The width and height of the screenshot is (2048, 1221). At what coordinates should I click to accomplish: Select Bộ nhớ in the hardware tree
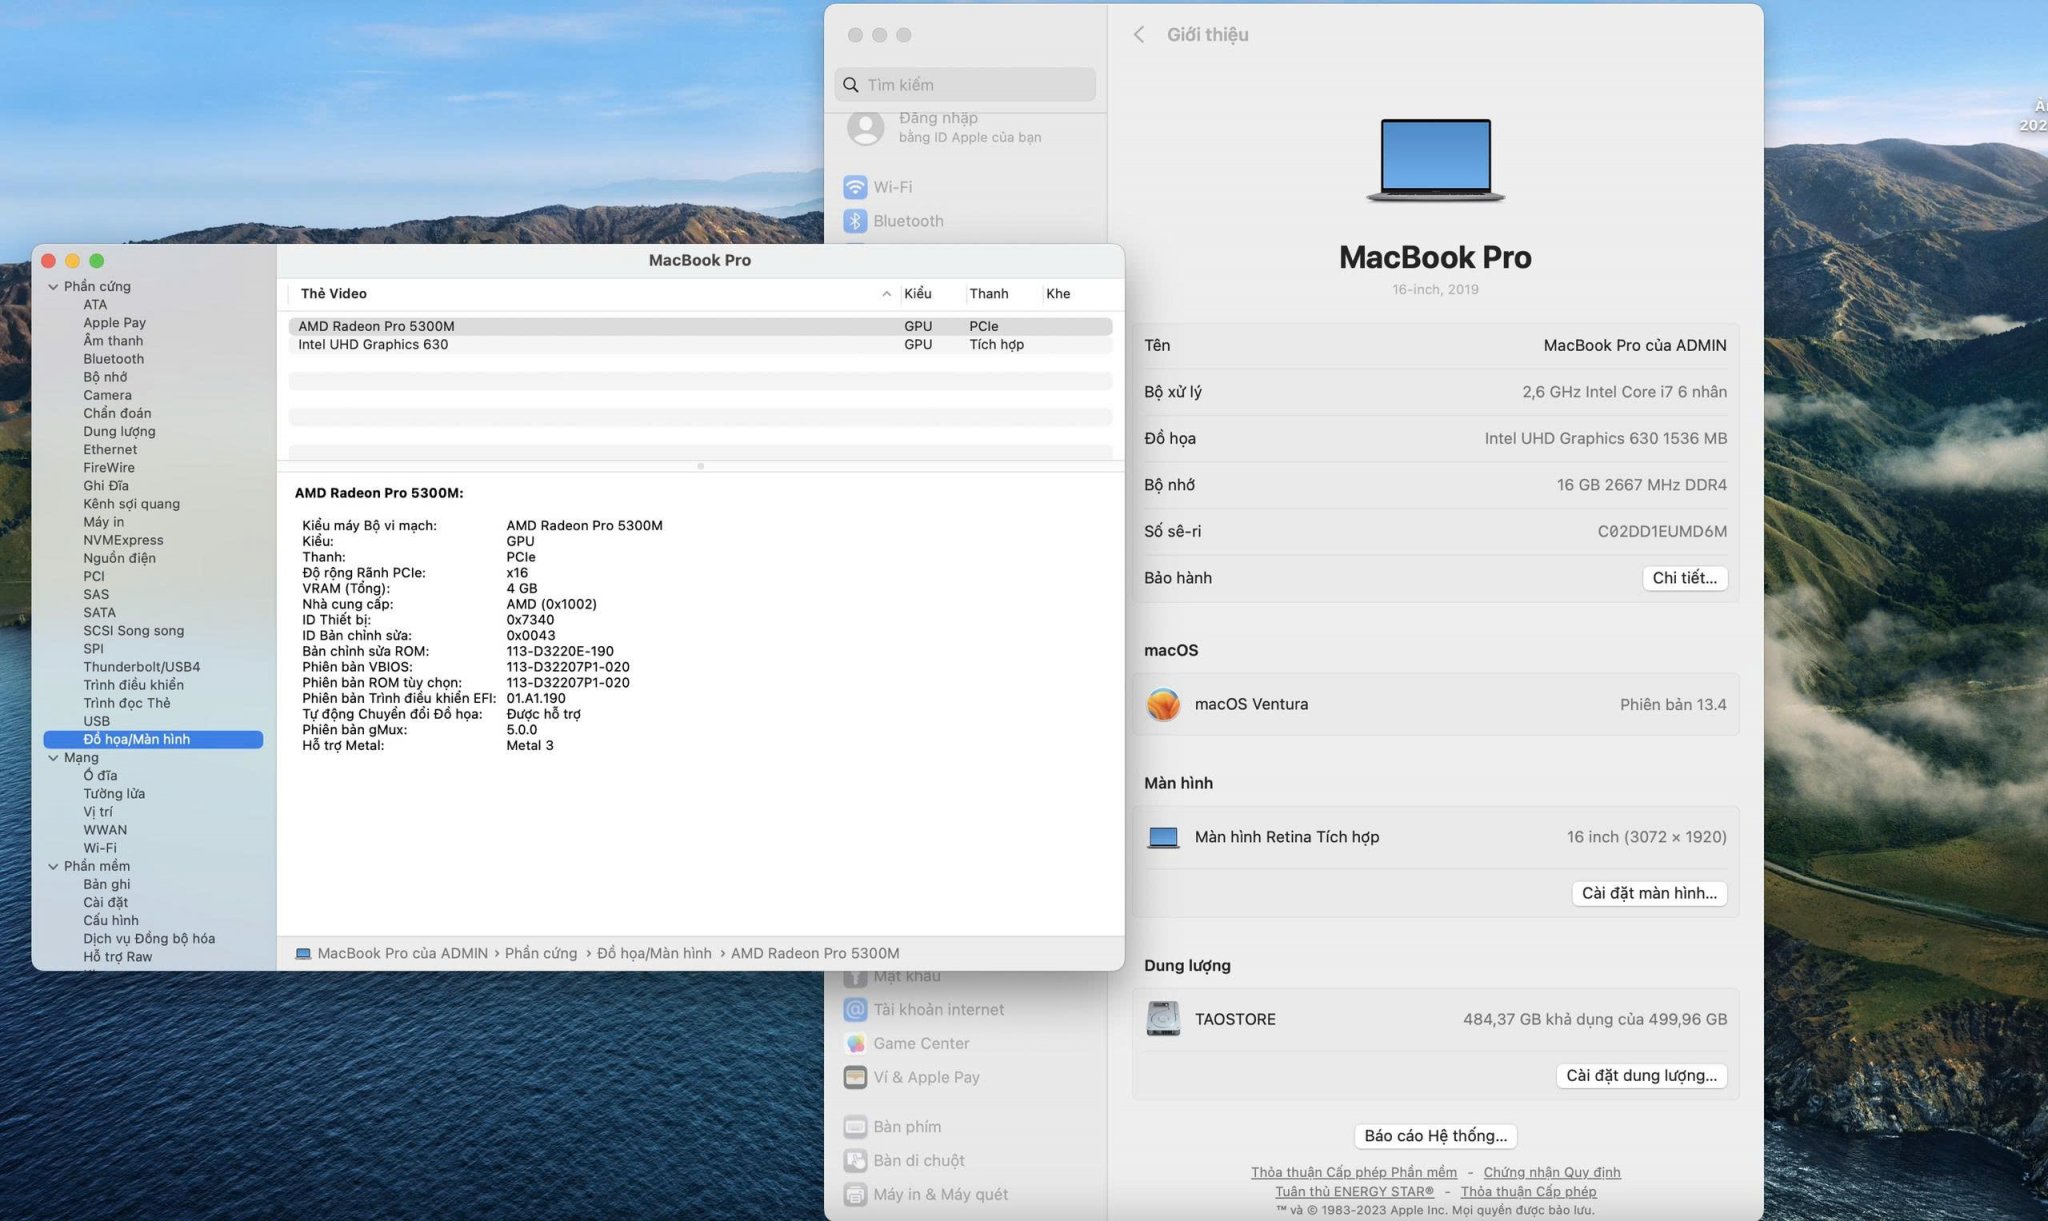pos(105,377)
